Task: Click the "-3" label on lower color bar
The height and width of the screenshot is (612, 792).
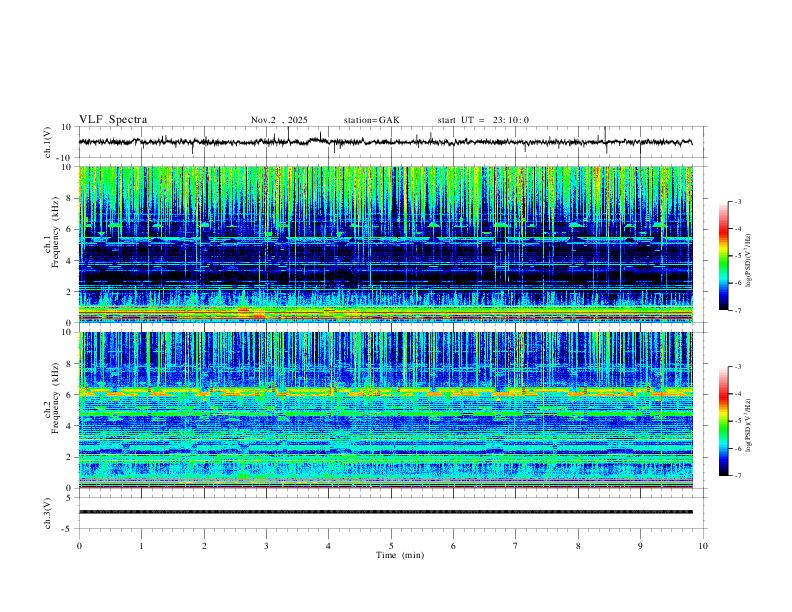Action: tap(737, 367)
